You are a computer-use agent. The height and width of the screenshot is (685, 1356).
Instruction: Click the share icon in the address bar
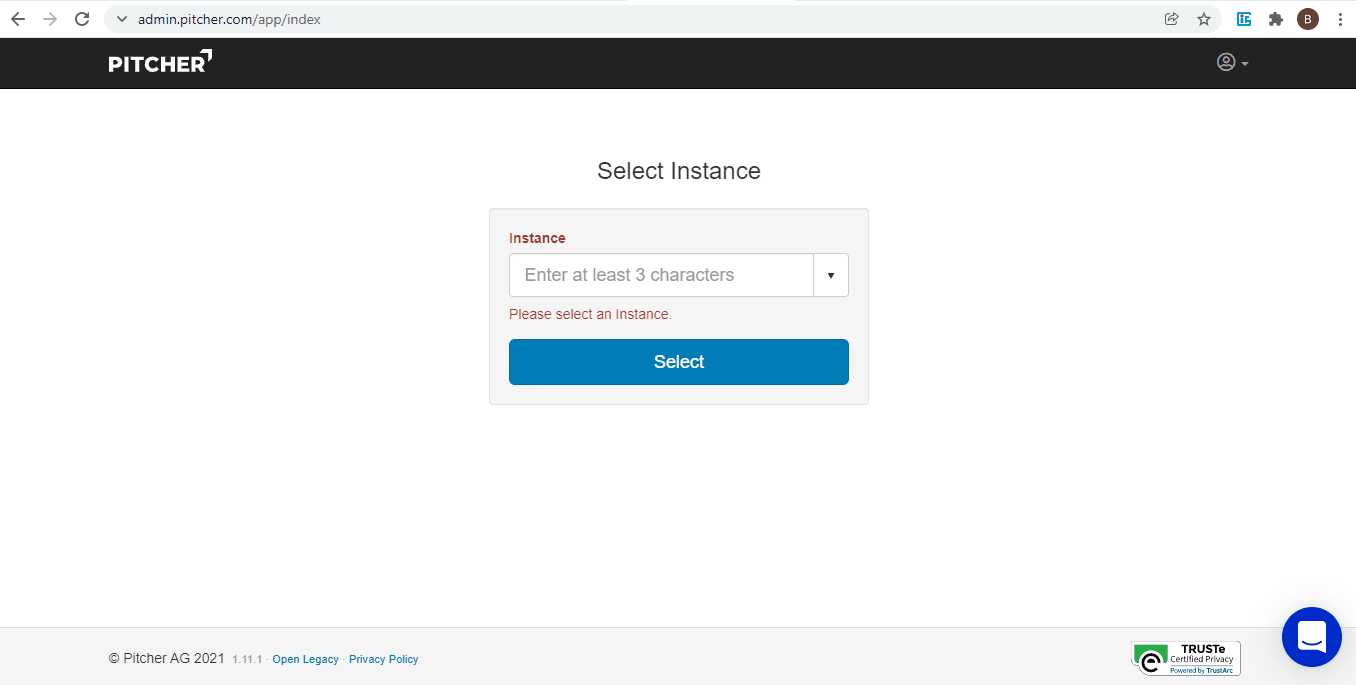(x=1171, y=18)
